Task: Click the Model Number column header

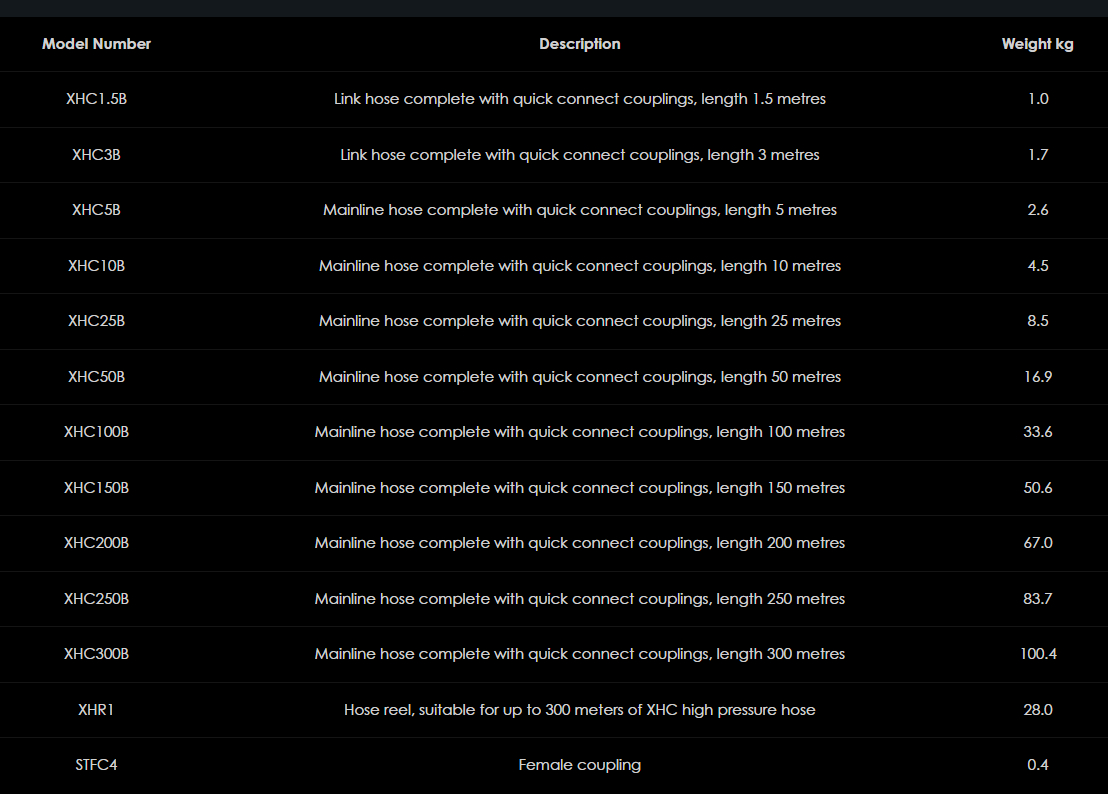Action: (x=96, y=44)
